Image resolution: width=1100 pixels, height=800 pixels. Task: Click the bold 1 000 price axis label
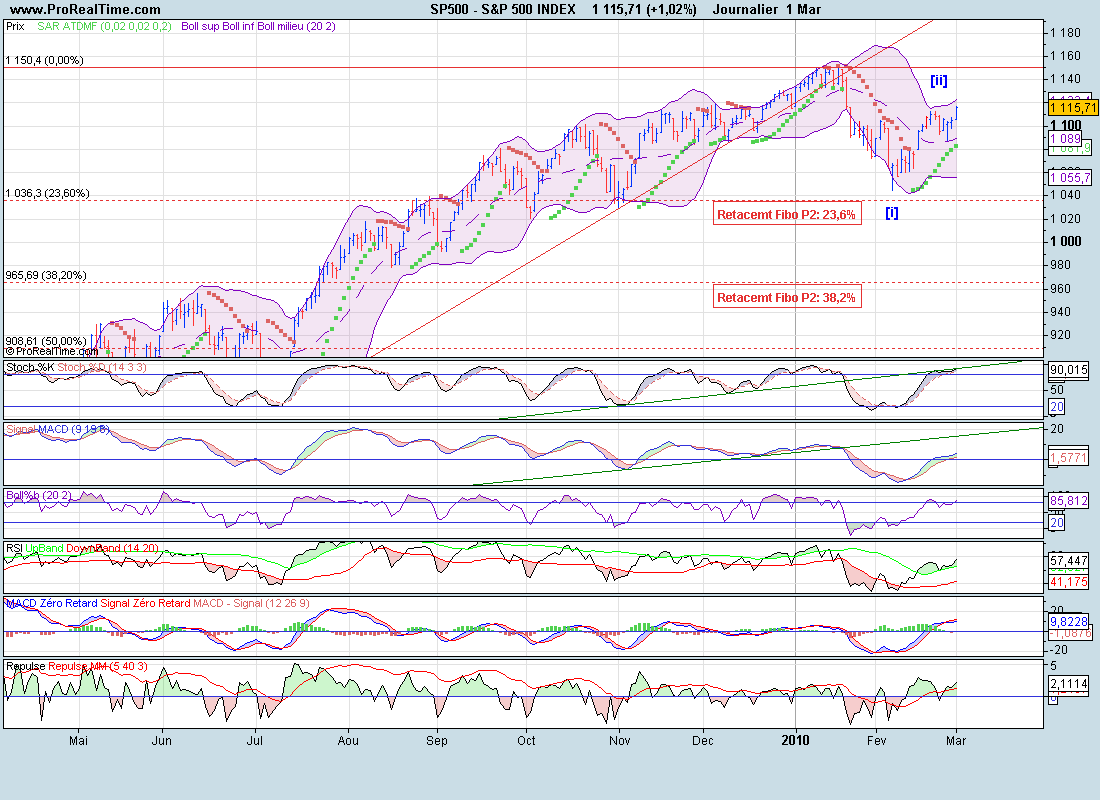pos(1065,241)
